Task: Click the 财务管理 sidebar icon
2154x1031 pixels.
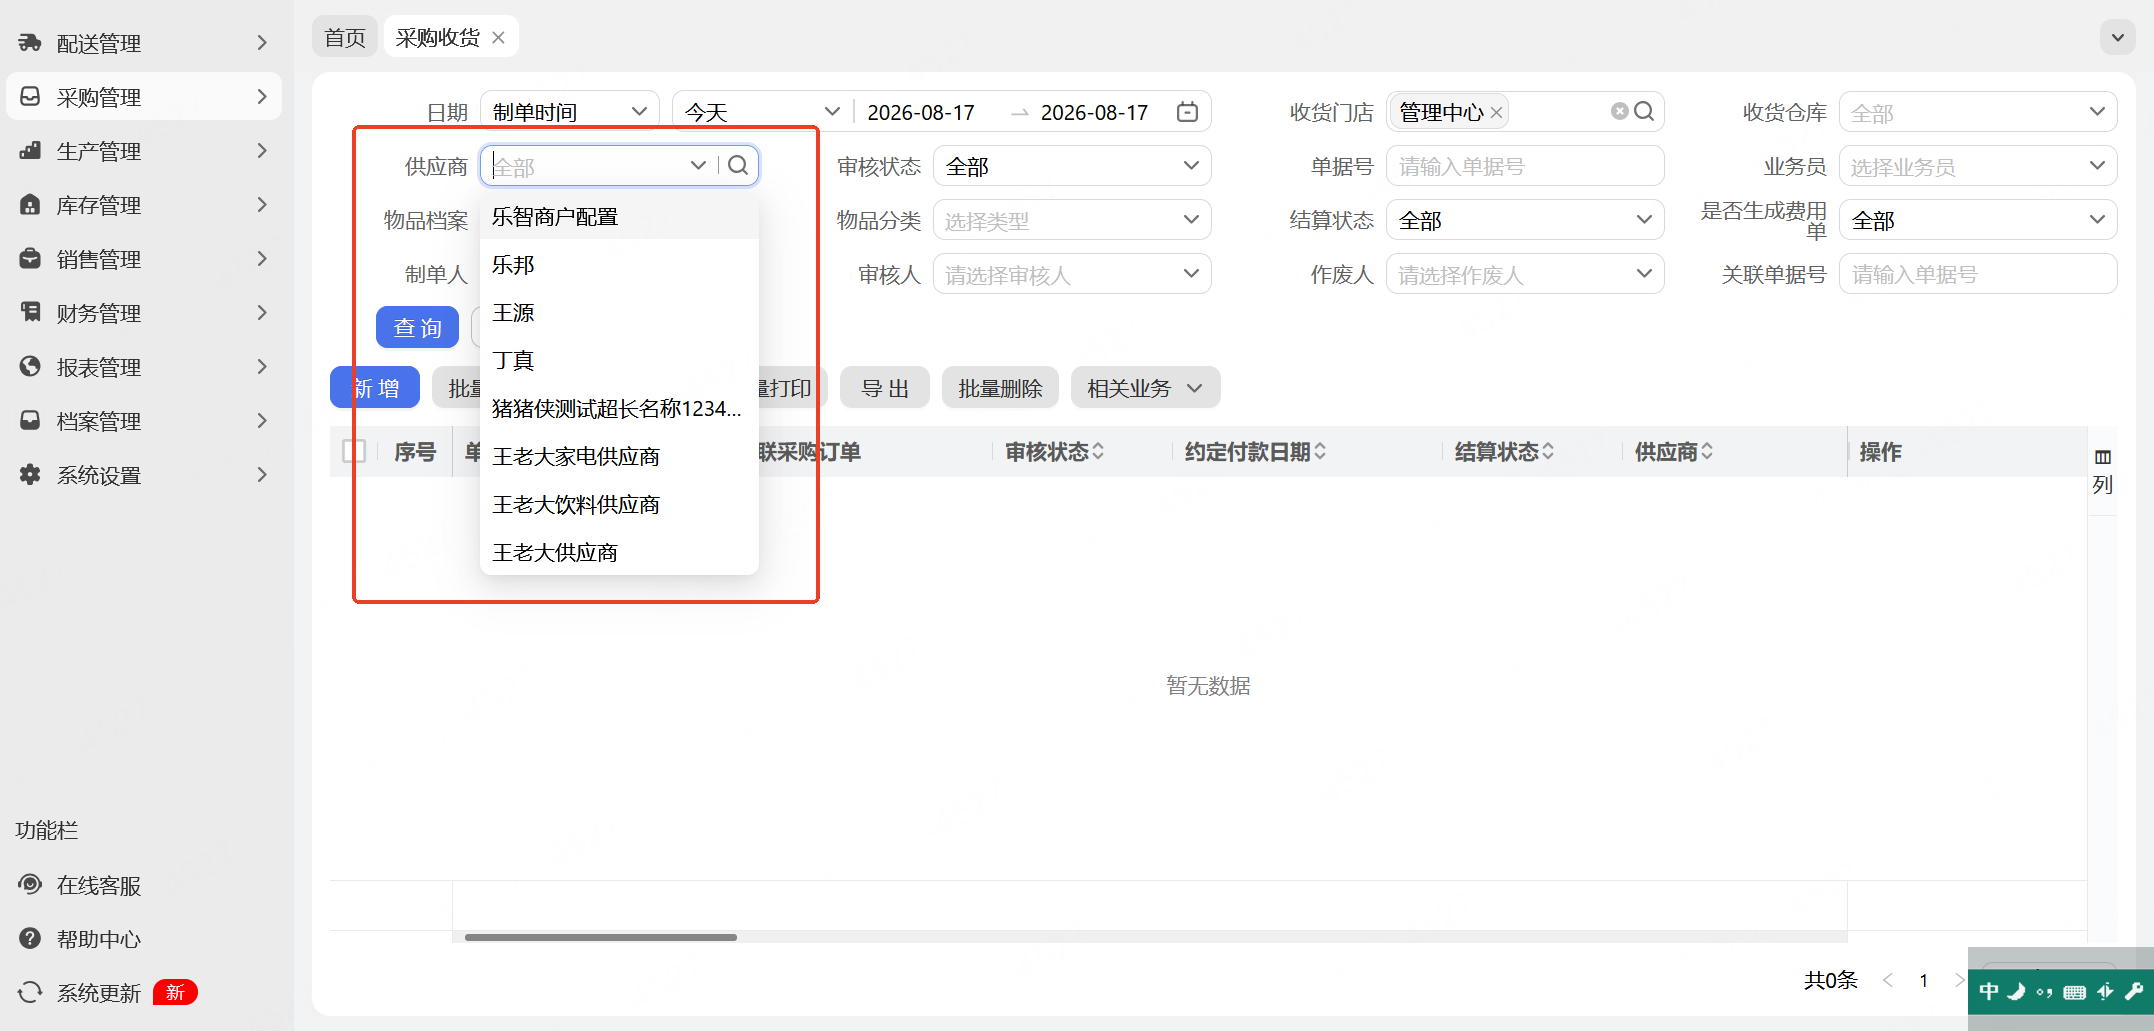Action: tap(30, 313)
